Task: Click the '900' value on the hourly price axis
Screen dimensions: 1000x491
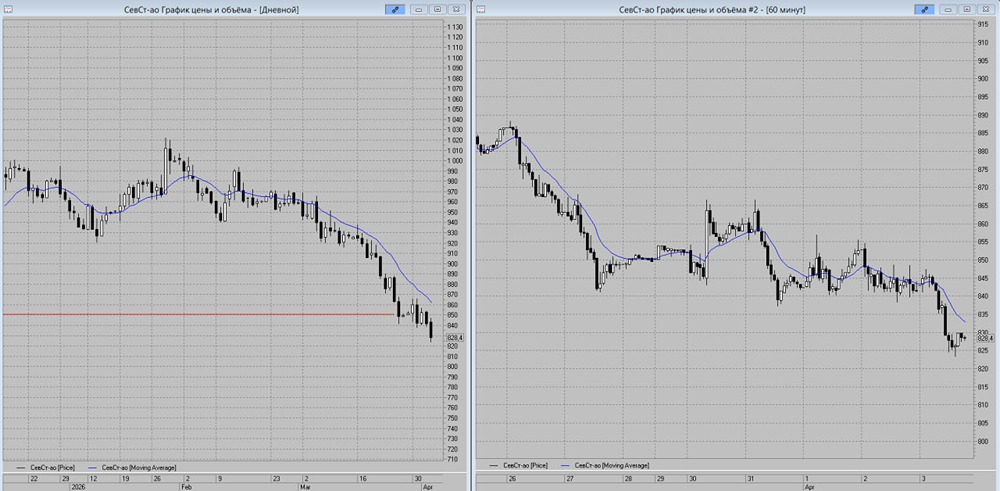Action: [983, 78]
